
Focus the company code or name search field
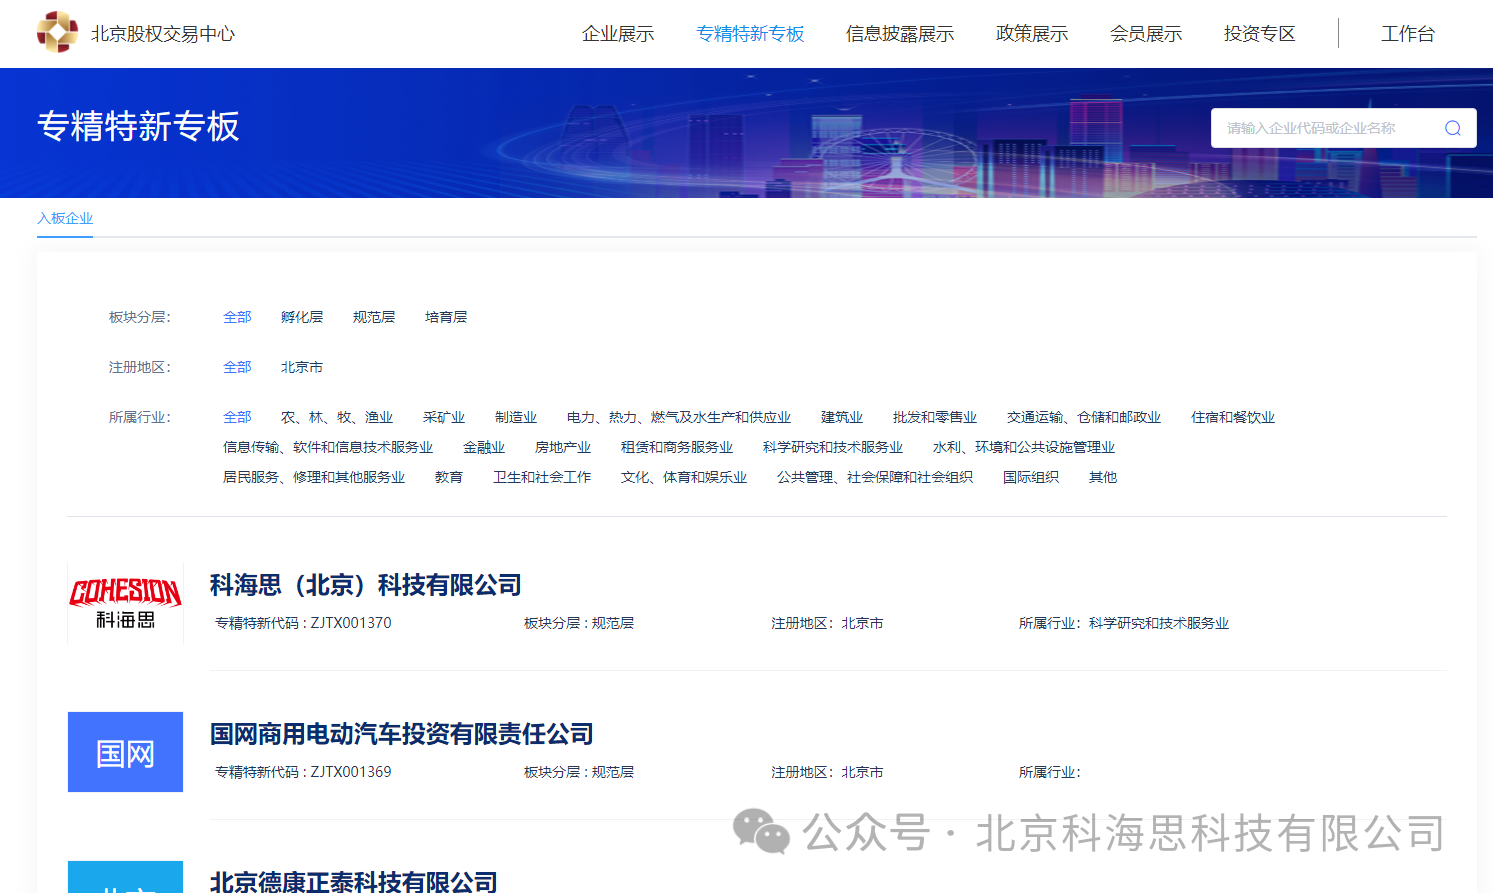click(1343, 128)
